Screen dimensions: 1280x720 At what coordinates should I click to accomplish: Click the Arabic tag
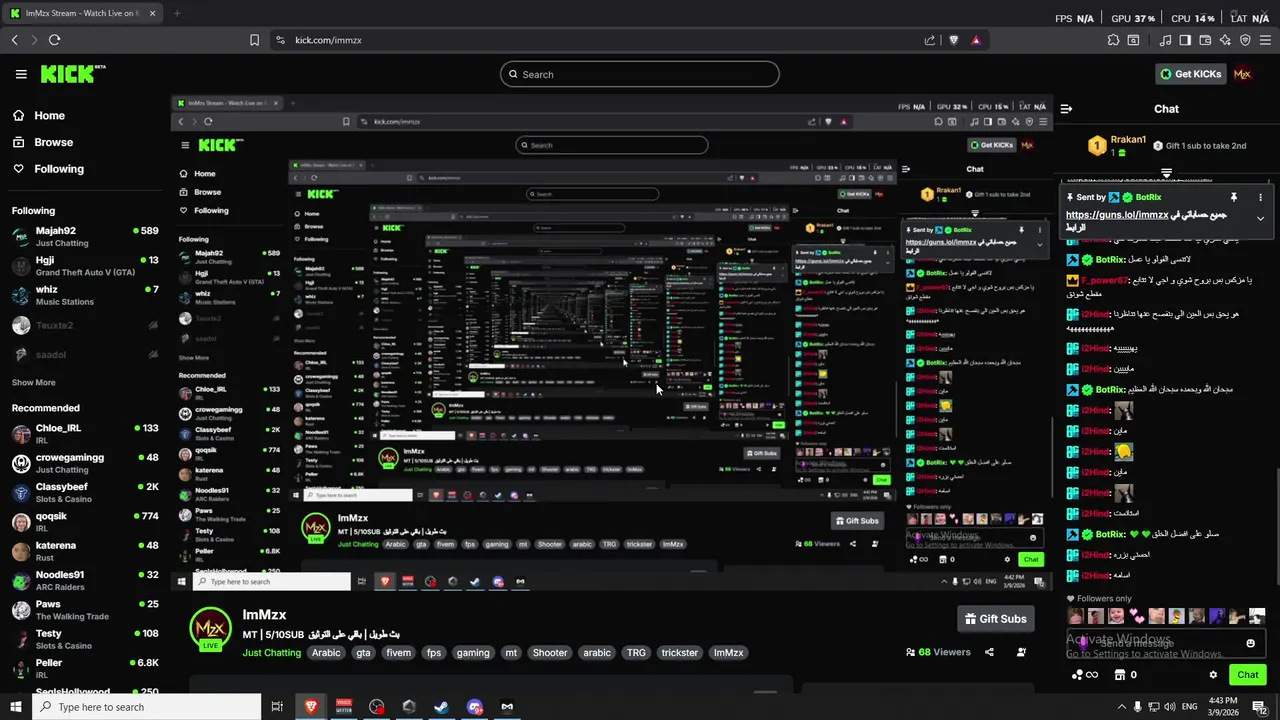tap(326, 653)
